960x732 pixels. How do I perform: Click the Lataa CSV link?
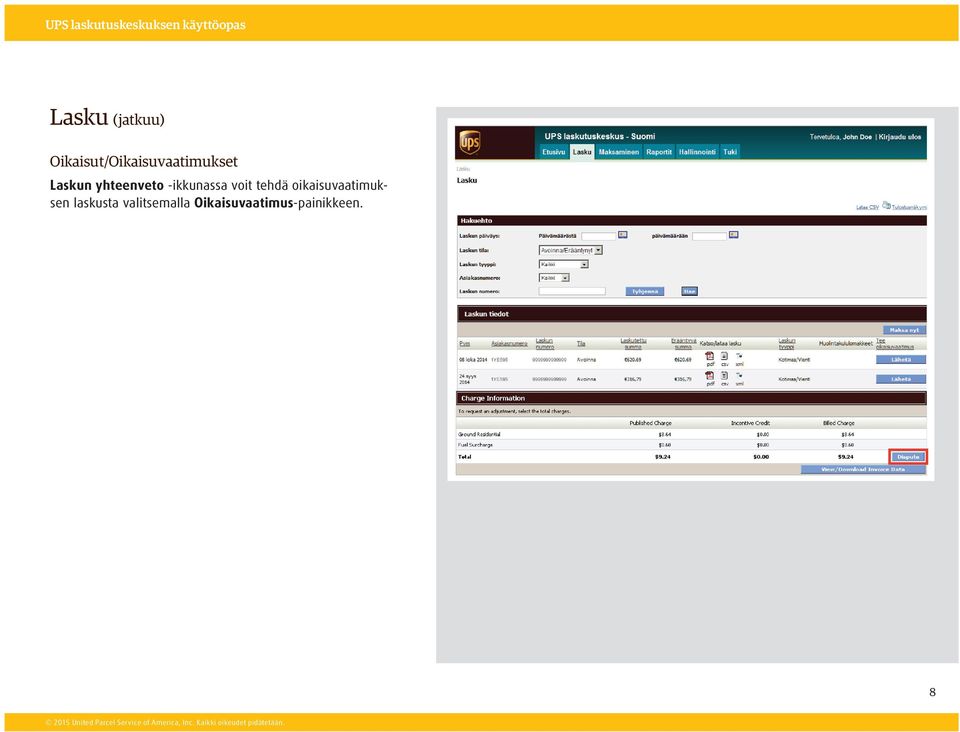click(x=868, y=207)
